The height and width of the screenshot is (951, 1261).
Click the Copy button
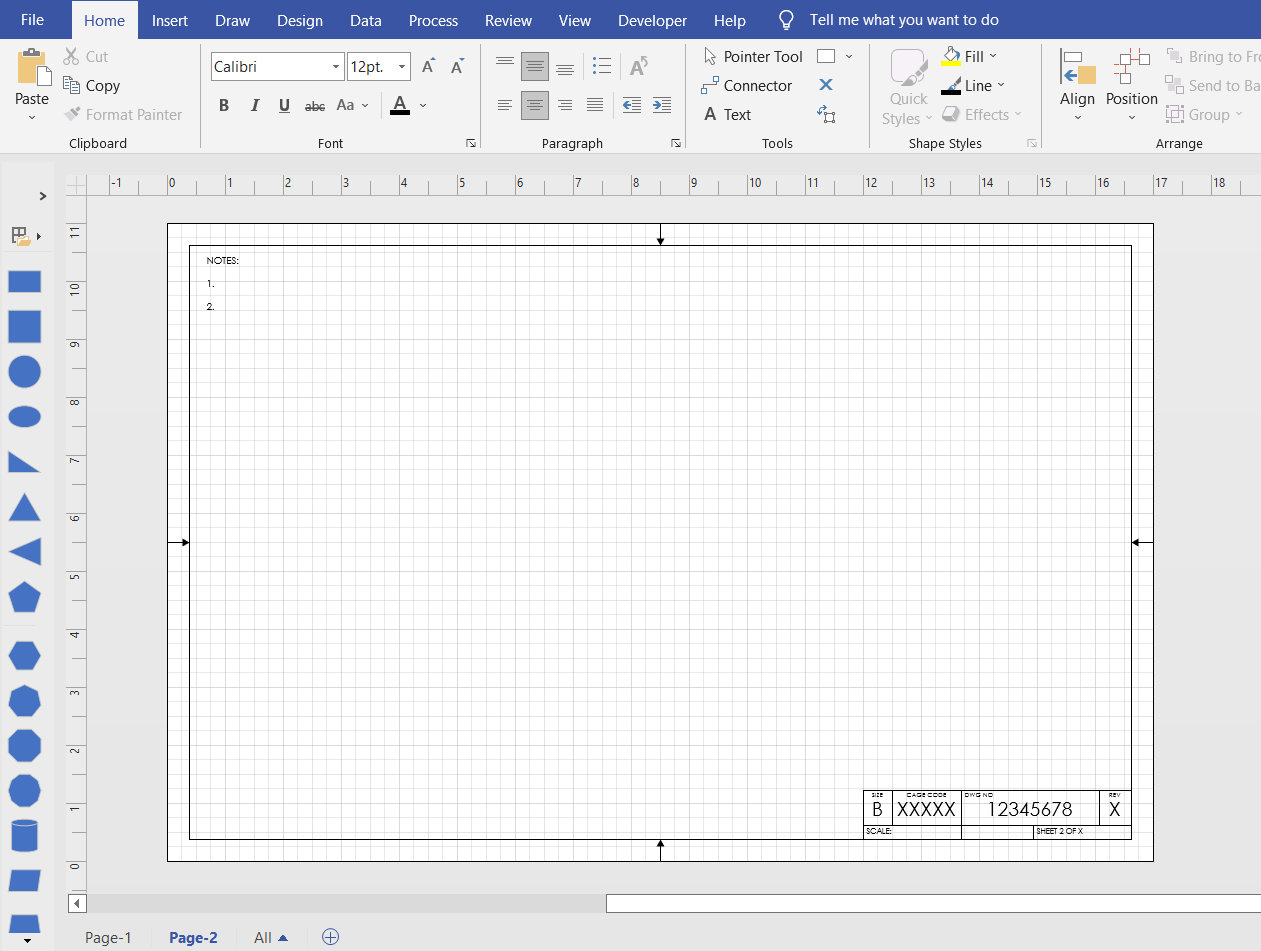(x=91, y=85)
